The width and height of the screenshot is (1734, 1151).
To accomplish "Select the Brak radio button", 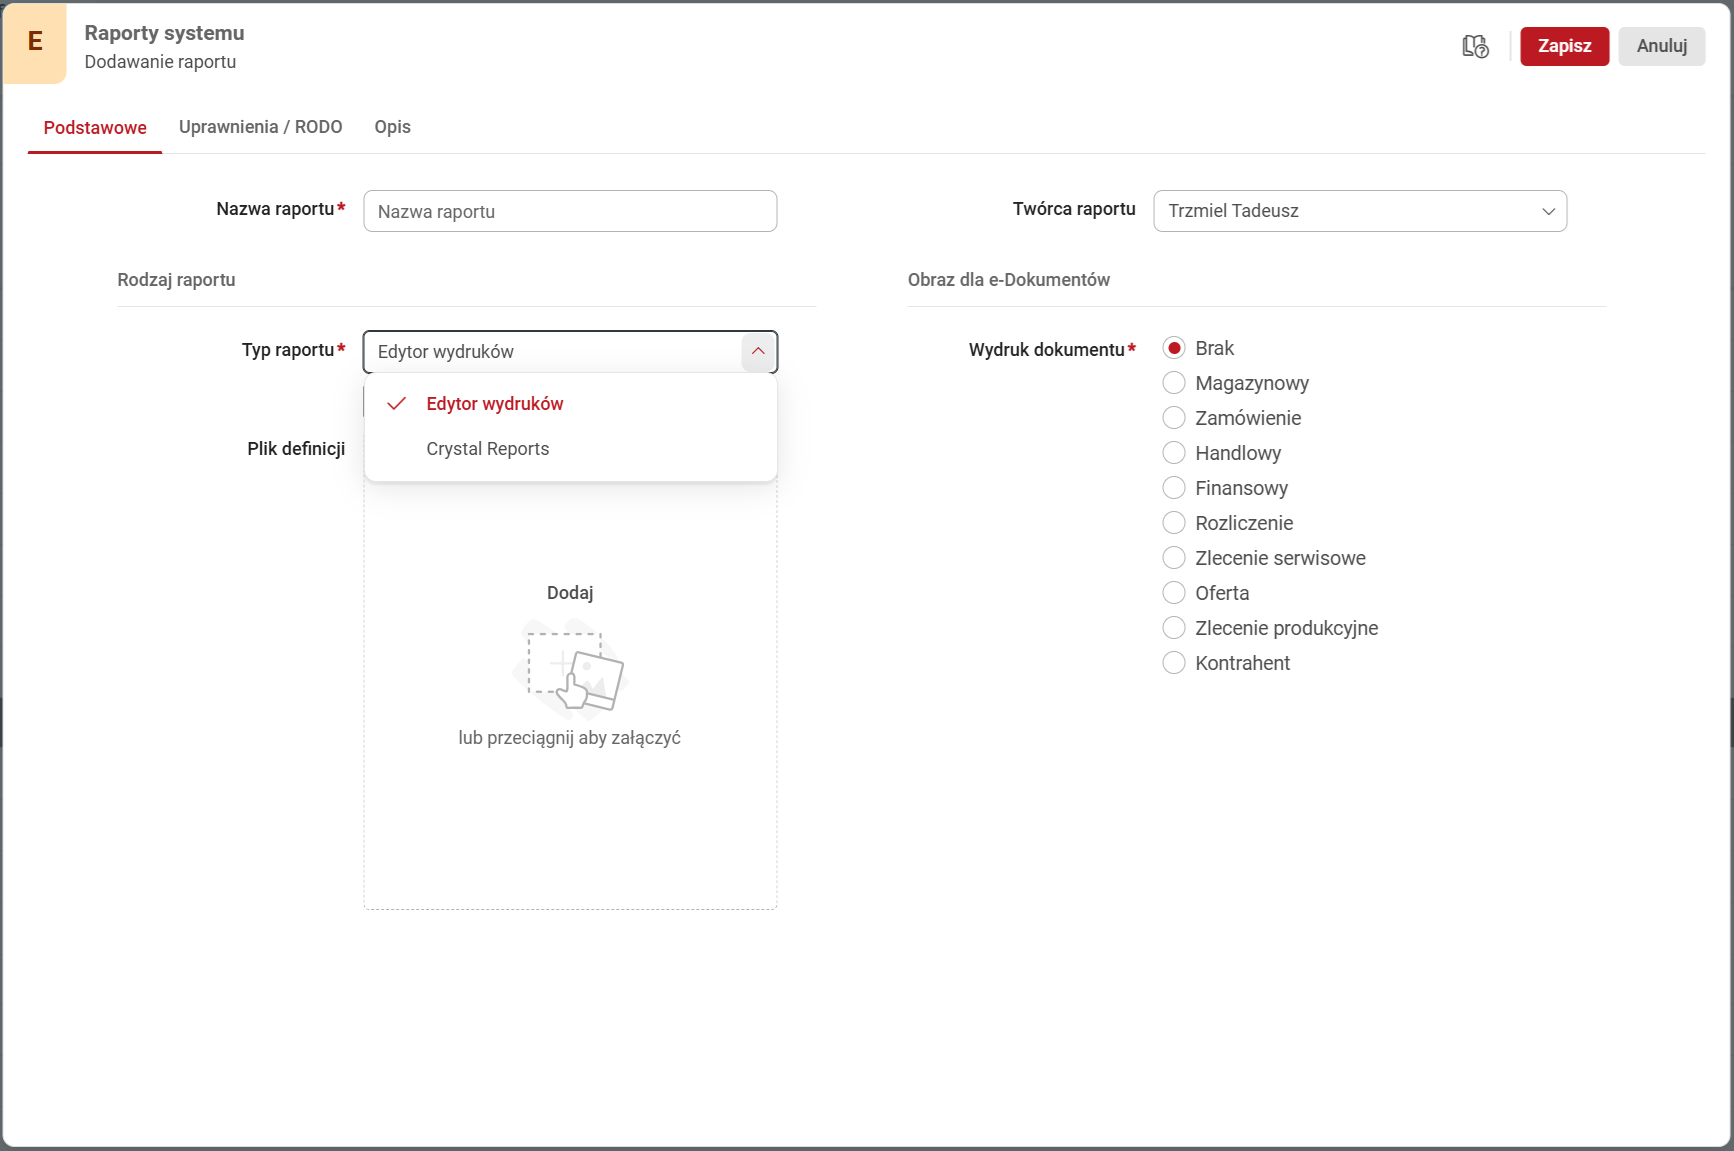I will pos(1174,348).
